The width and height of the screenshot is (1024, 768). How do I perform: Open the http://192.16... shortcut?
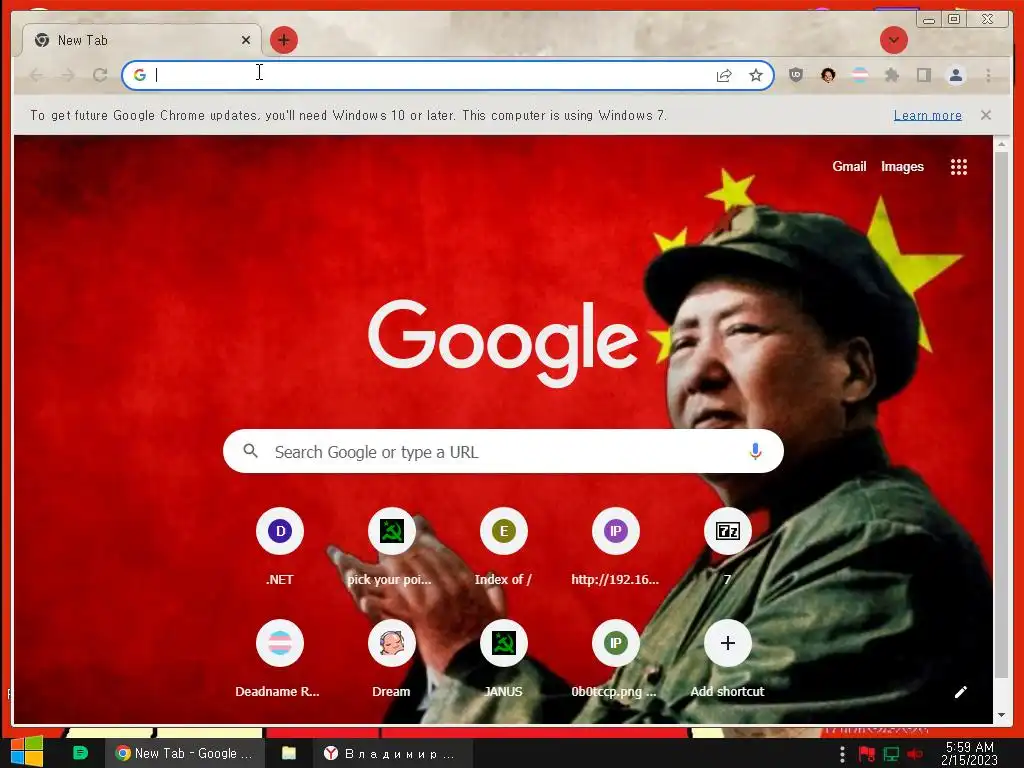pyautogui.click(x=615, y=547)
